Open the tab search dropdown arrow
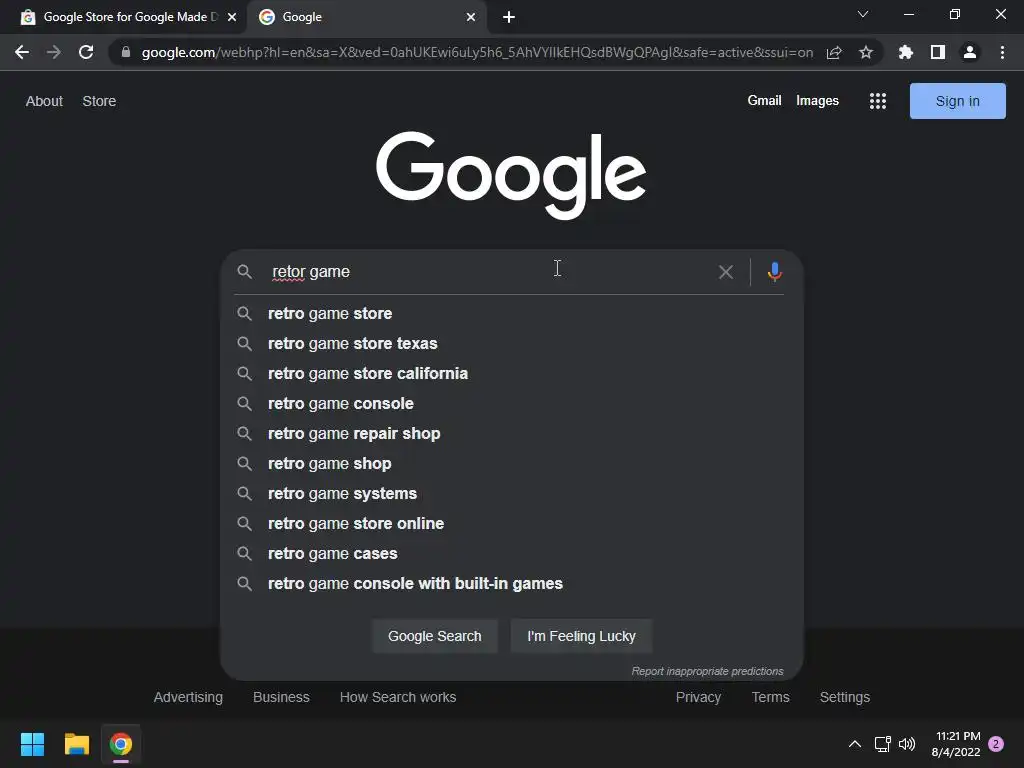1024x768 pixels. [x=863, y=14]
